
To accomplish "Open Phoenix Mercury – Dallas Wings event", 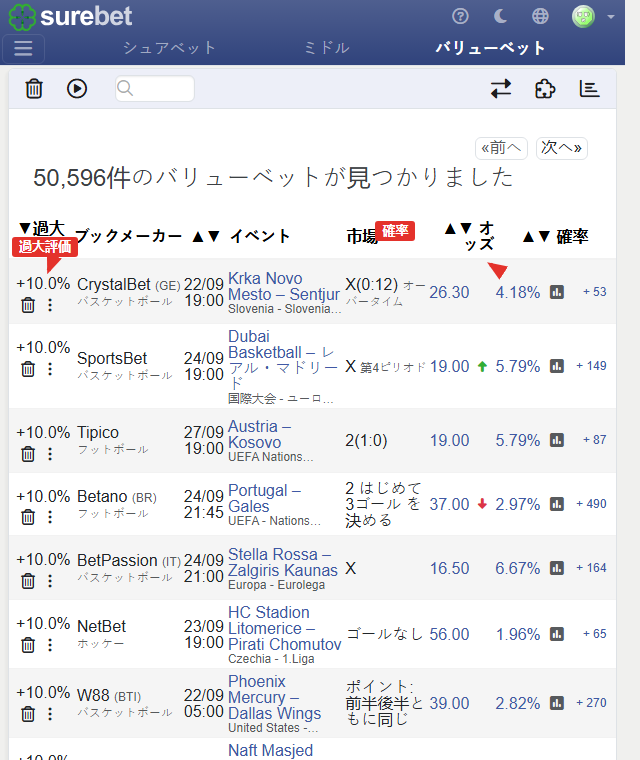I will click(x=274, y=697).
